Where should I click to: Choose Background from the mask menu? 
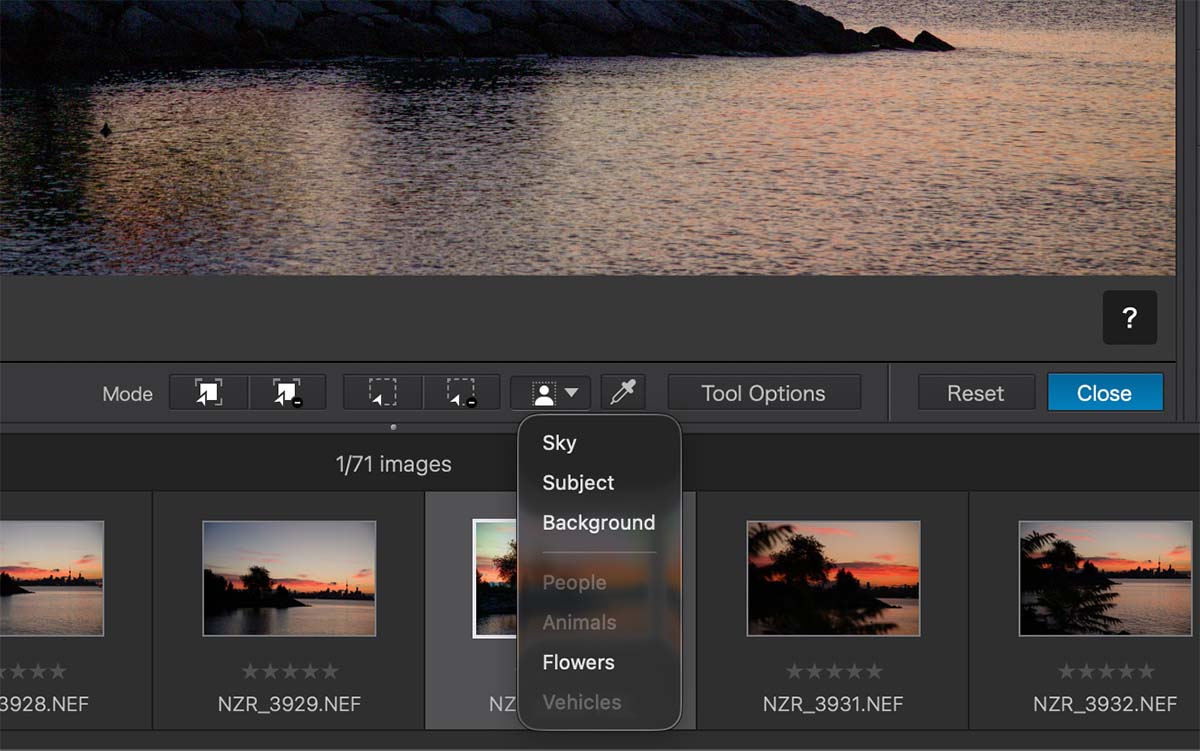(x=599, y=523)
